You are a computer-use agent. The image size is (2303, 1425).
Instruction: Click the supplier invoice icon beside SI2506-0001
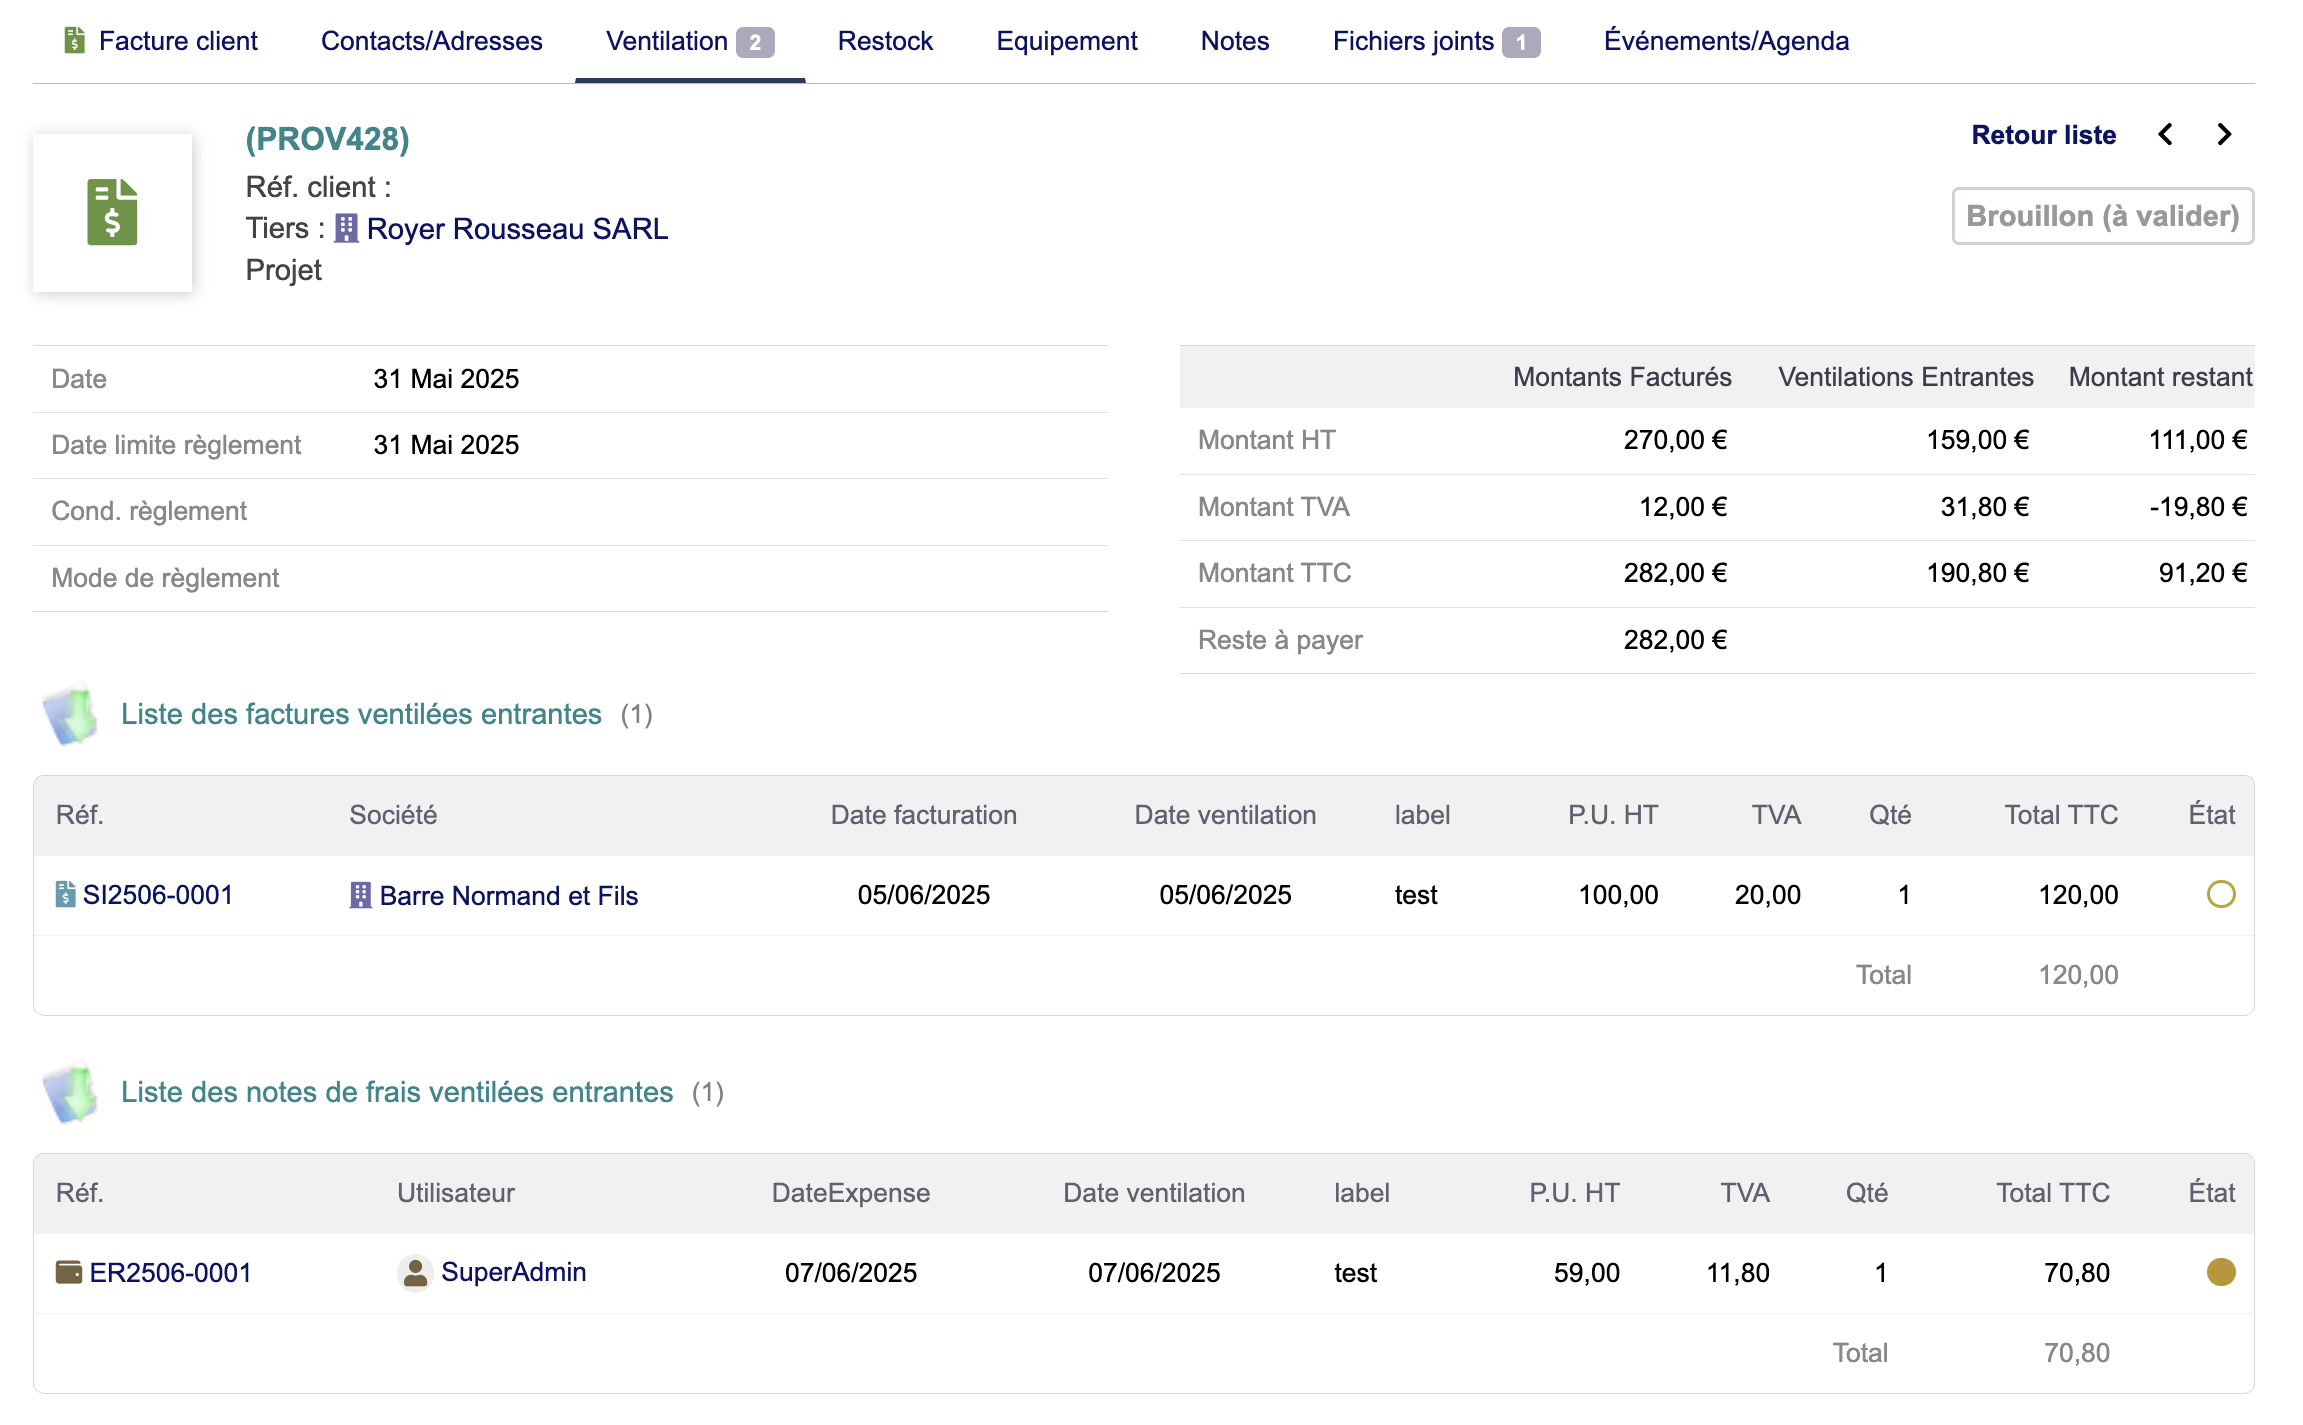pyautogui.click(x=65, y=894)
